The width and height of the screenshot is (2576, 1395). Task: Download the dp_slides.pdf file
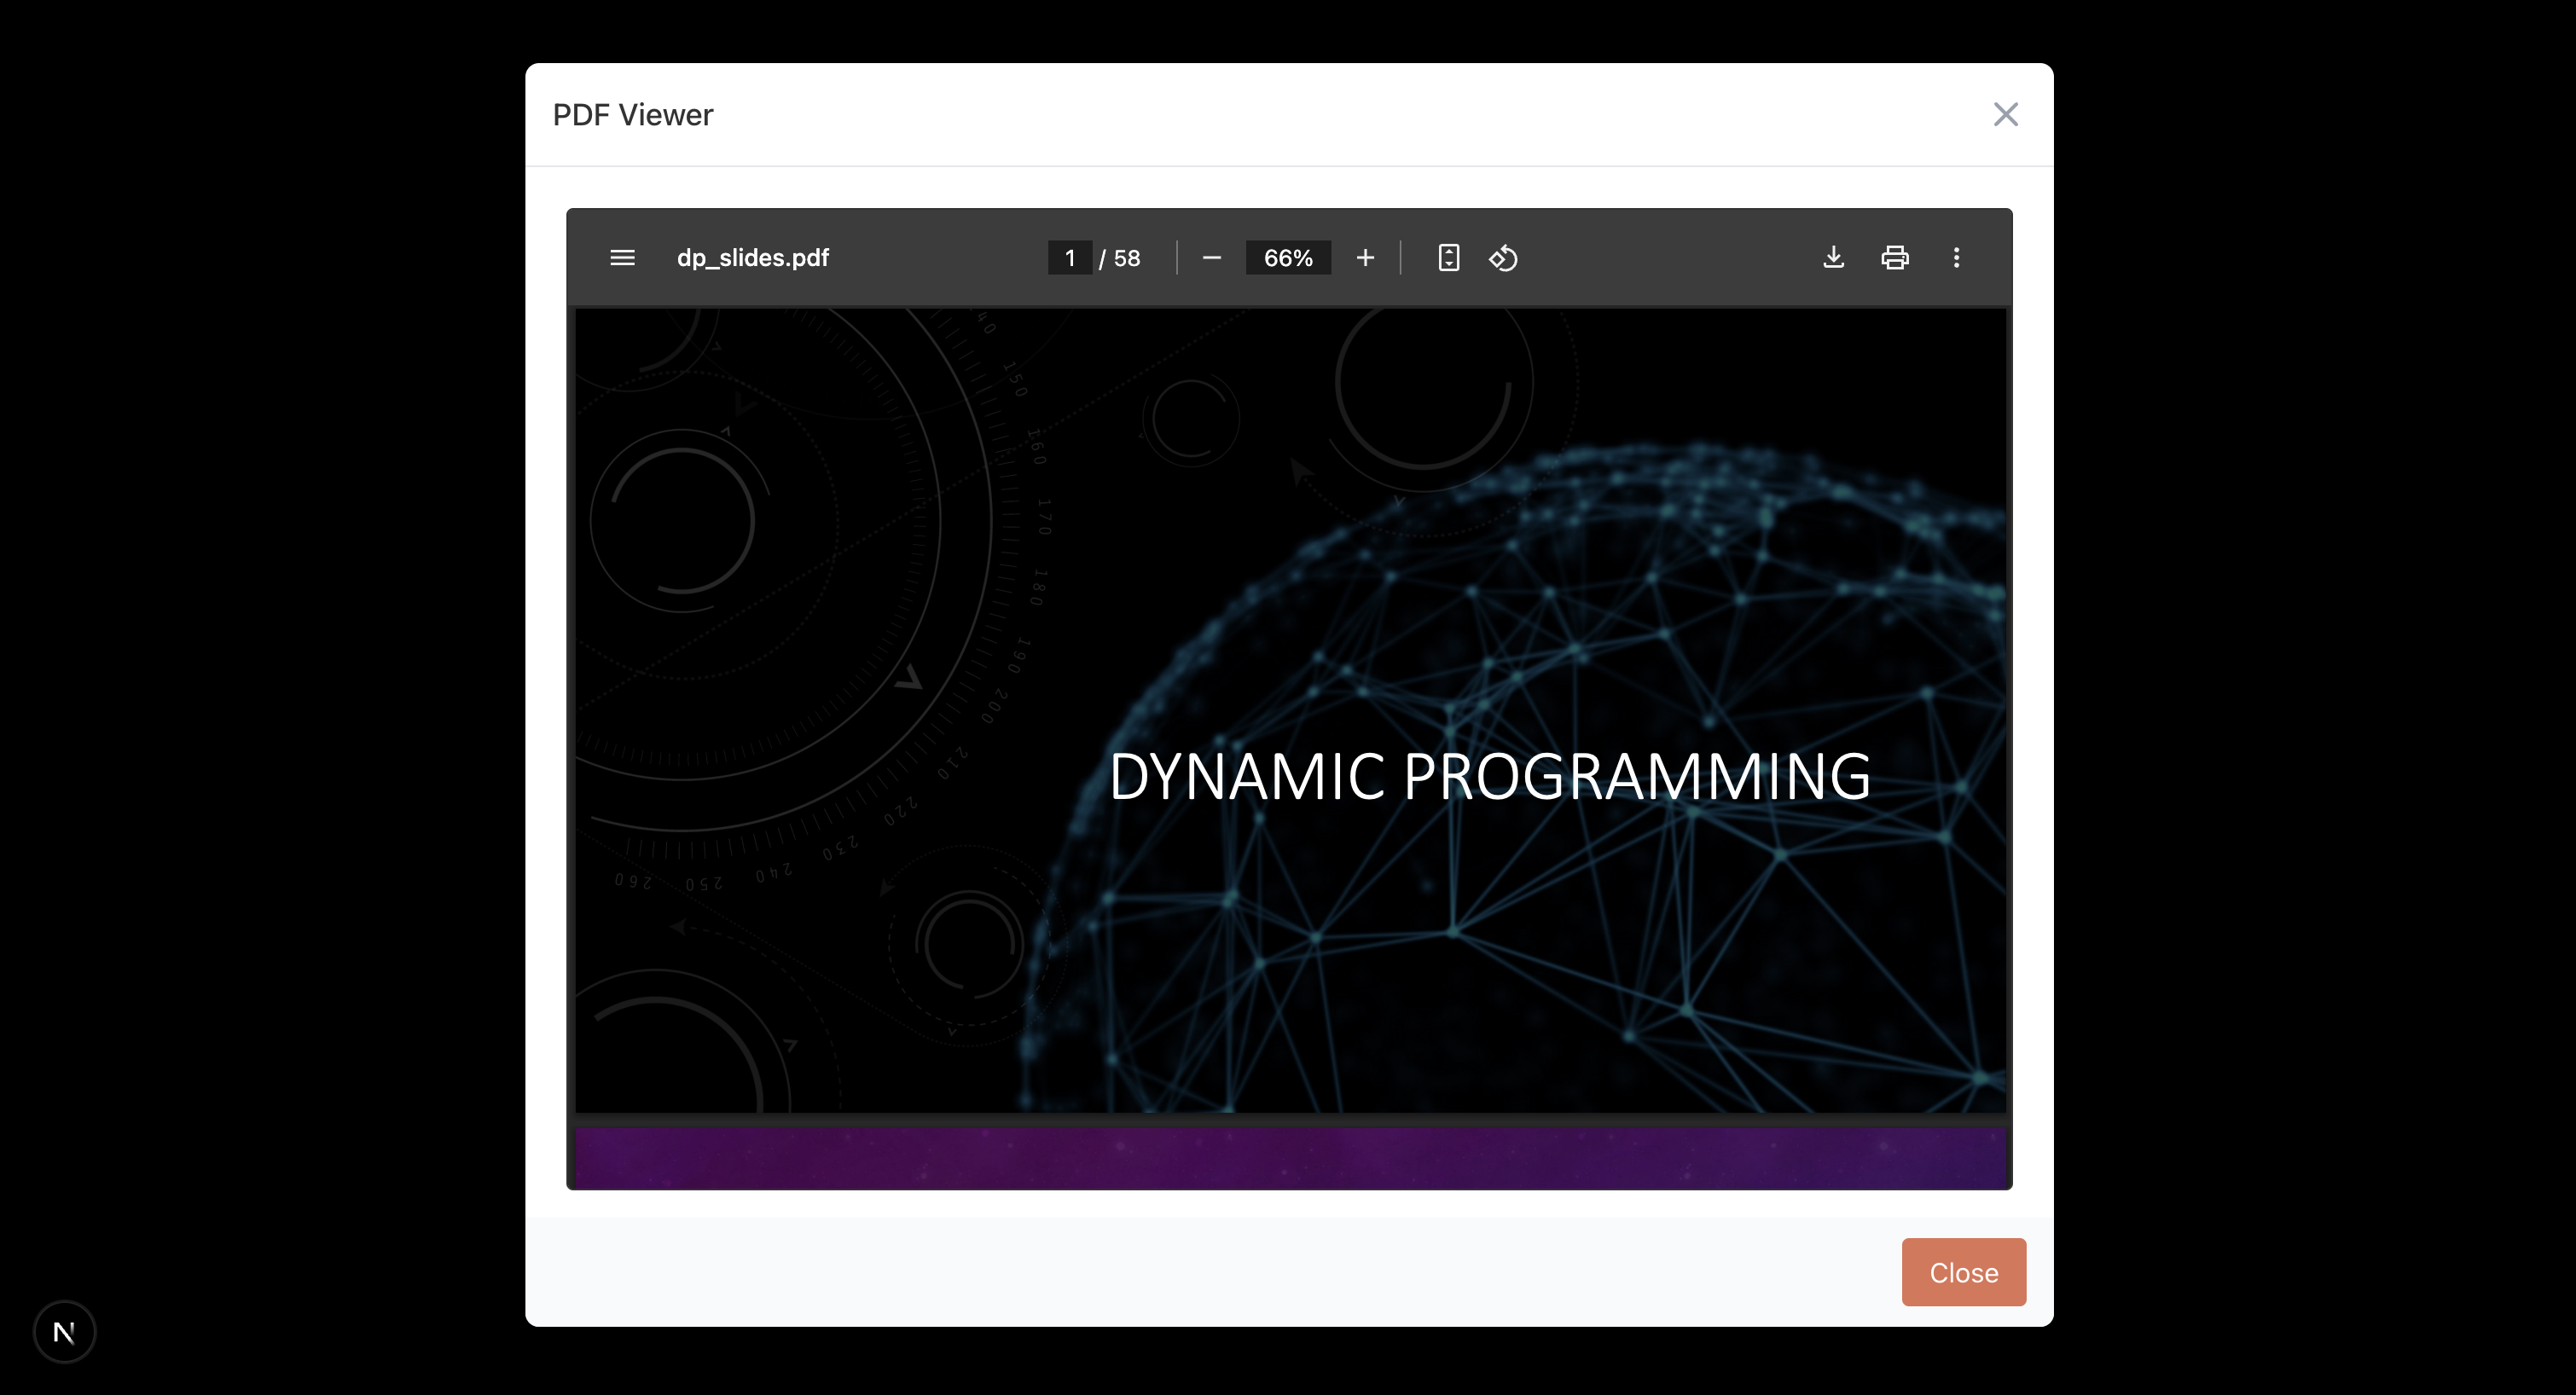click(1833, 258)
